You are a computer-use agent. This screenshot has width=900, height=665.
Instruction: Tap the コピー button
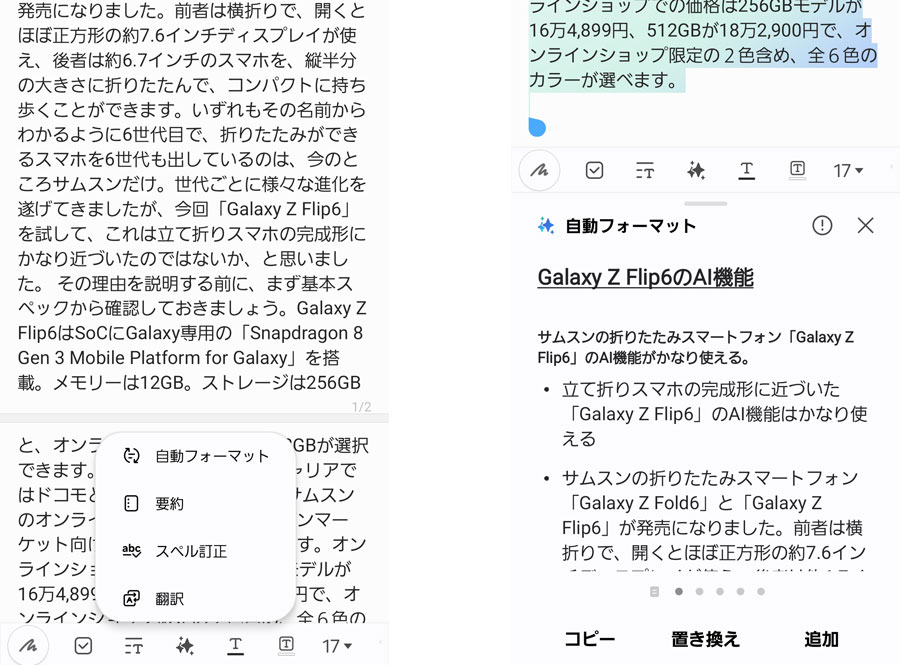pos(589,639)
